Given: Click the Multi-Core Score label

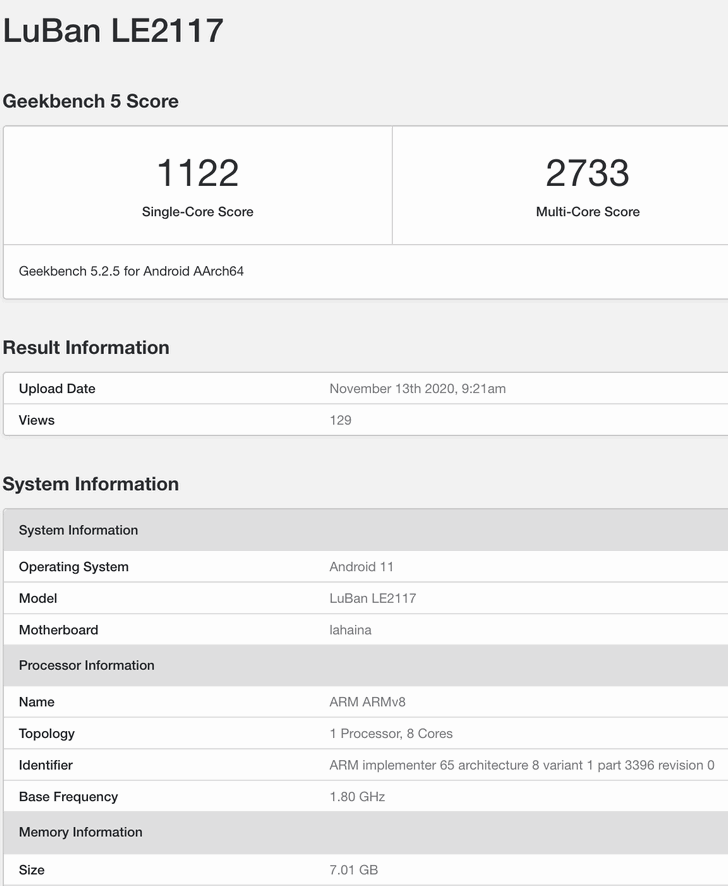Looking at the screenshot, I should 588,212.
